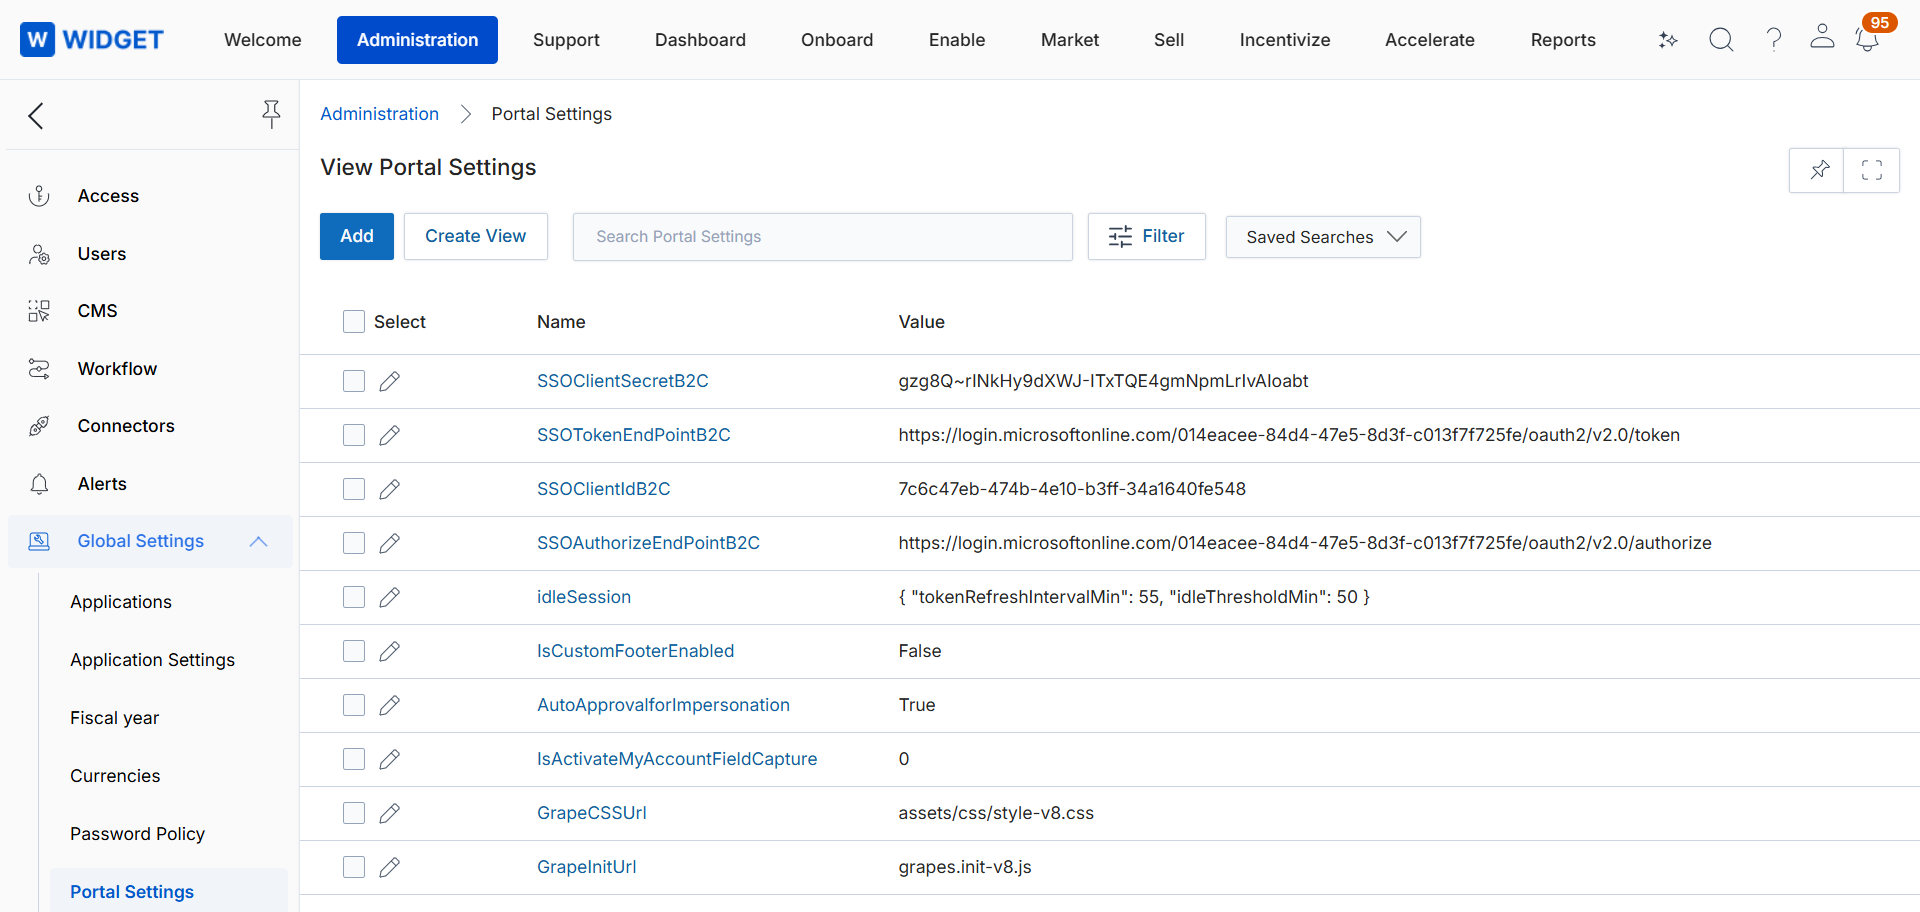Check the SSOTokenEndPointB2C row checkbox
Image resolution: width=1920 pixels, height=912 pixels.
pos(354,435)
